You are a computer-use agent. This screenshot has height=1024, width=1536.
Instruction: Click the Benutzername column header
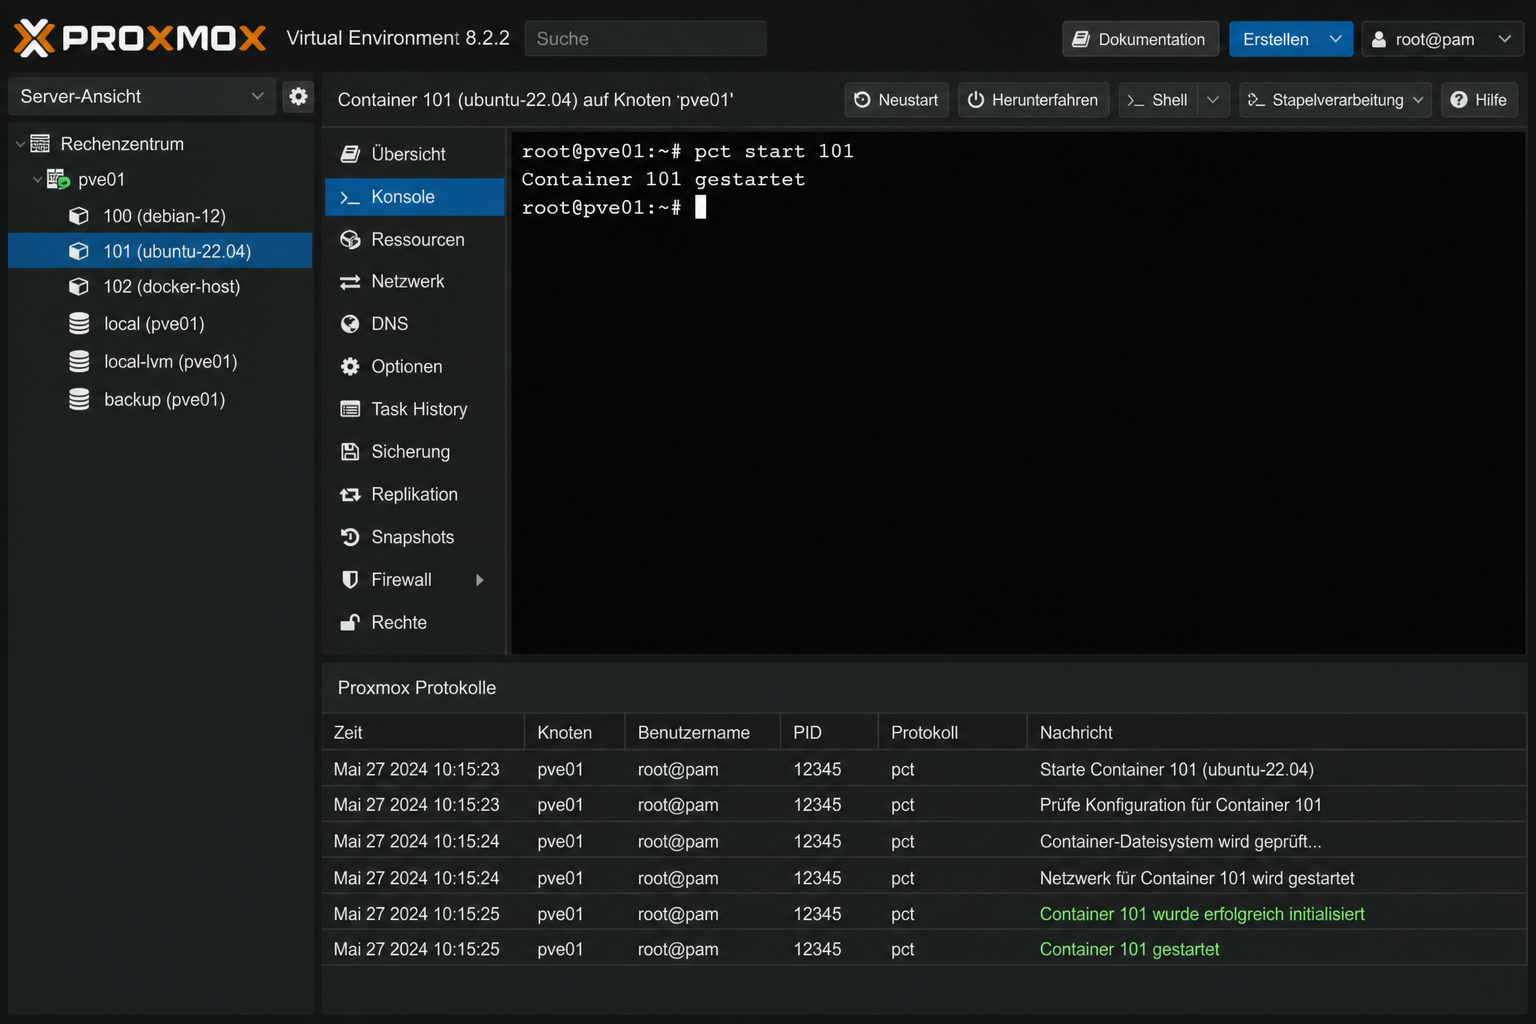[x=703, y=733]
